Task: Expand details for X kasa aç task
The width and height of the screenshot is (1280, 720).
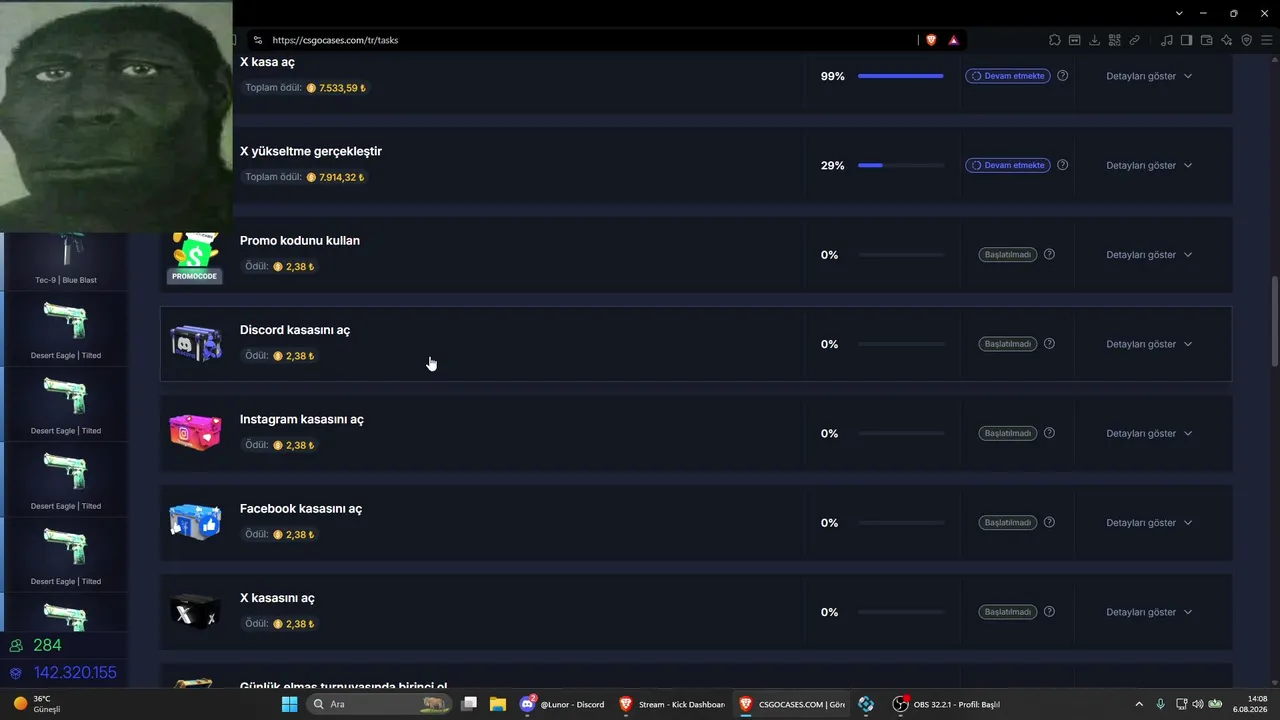Action: click(x=1149, y=76)
